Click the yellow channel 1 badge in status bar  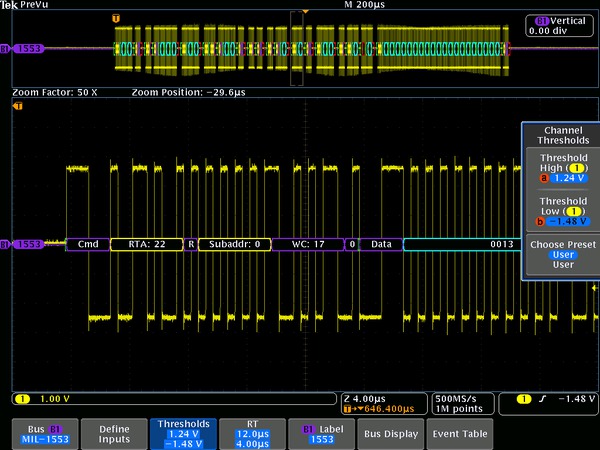[23, 399]
